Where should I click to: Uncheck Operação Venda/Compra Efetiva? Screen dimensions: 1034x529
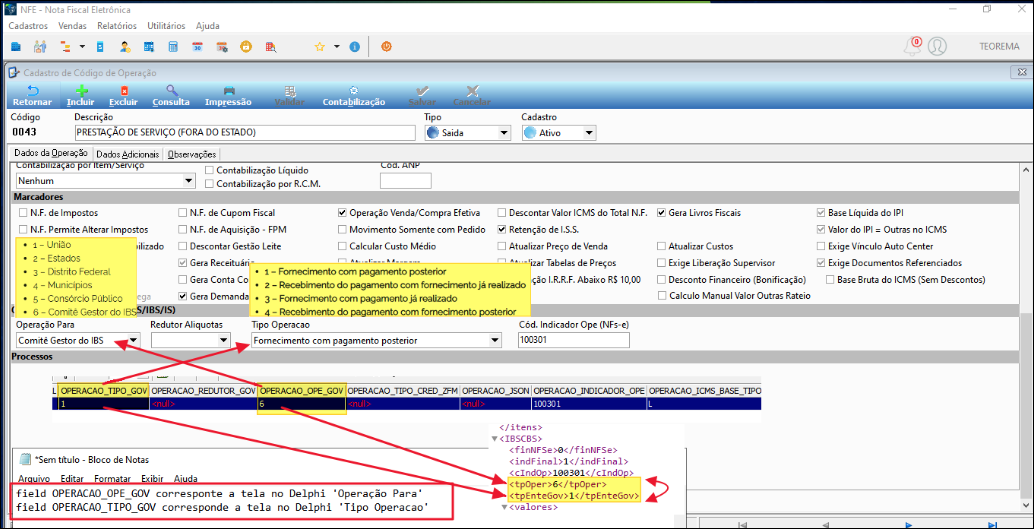[x=342, y=213]
